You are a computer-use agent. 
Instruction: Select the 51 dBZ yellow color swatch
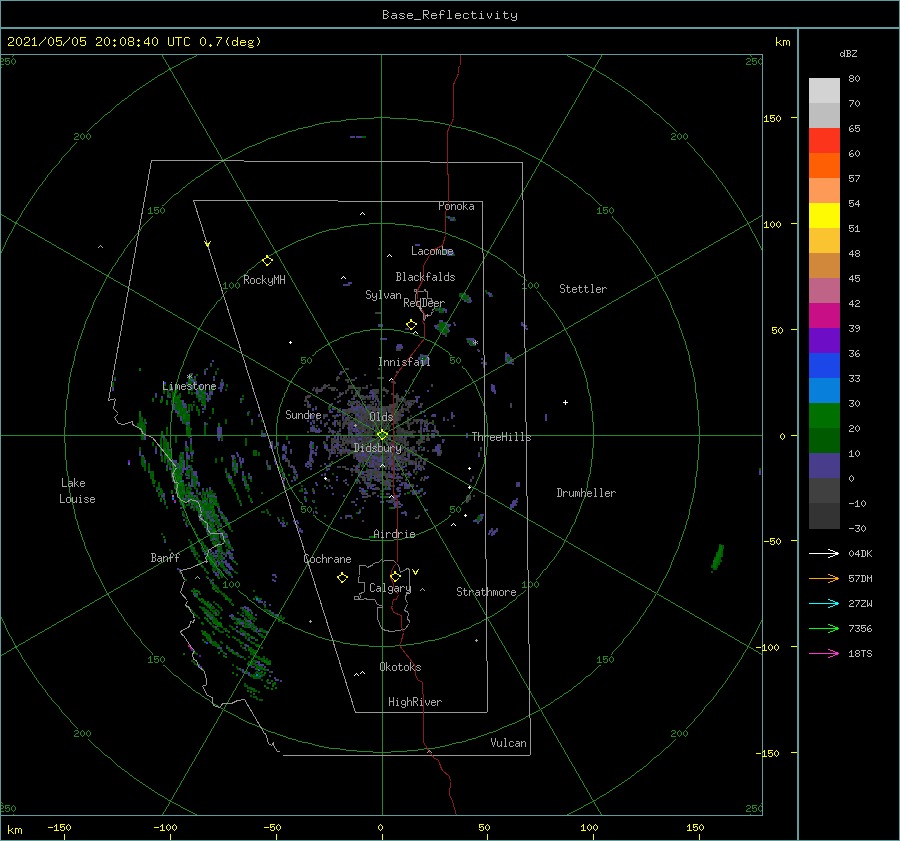824,216
